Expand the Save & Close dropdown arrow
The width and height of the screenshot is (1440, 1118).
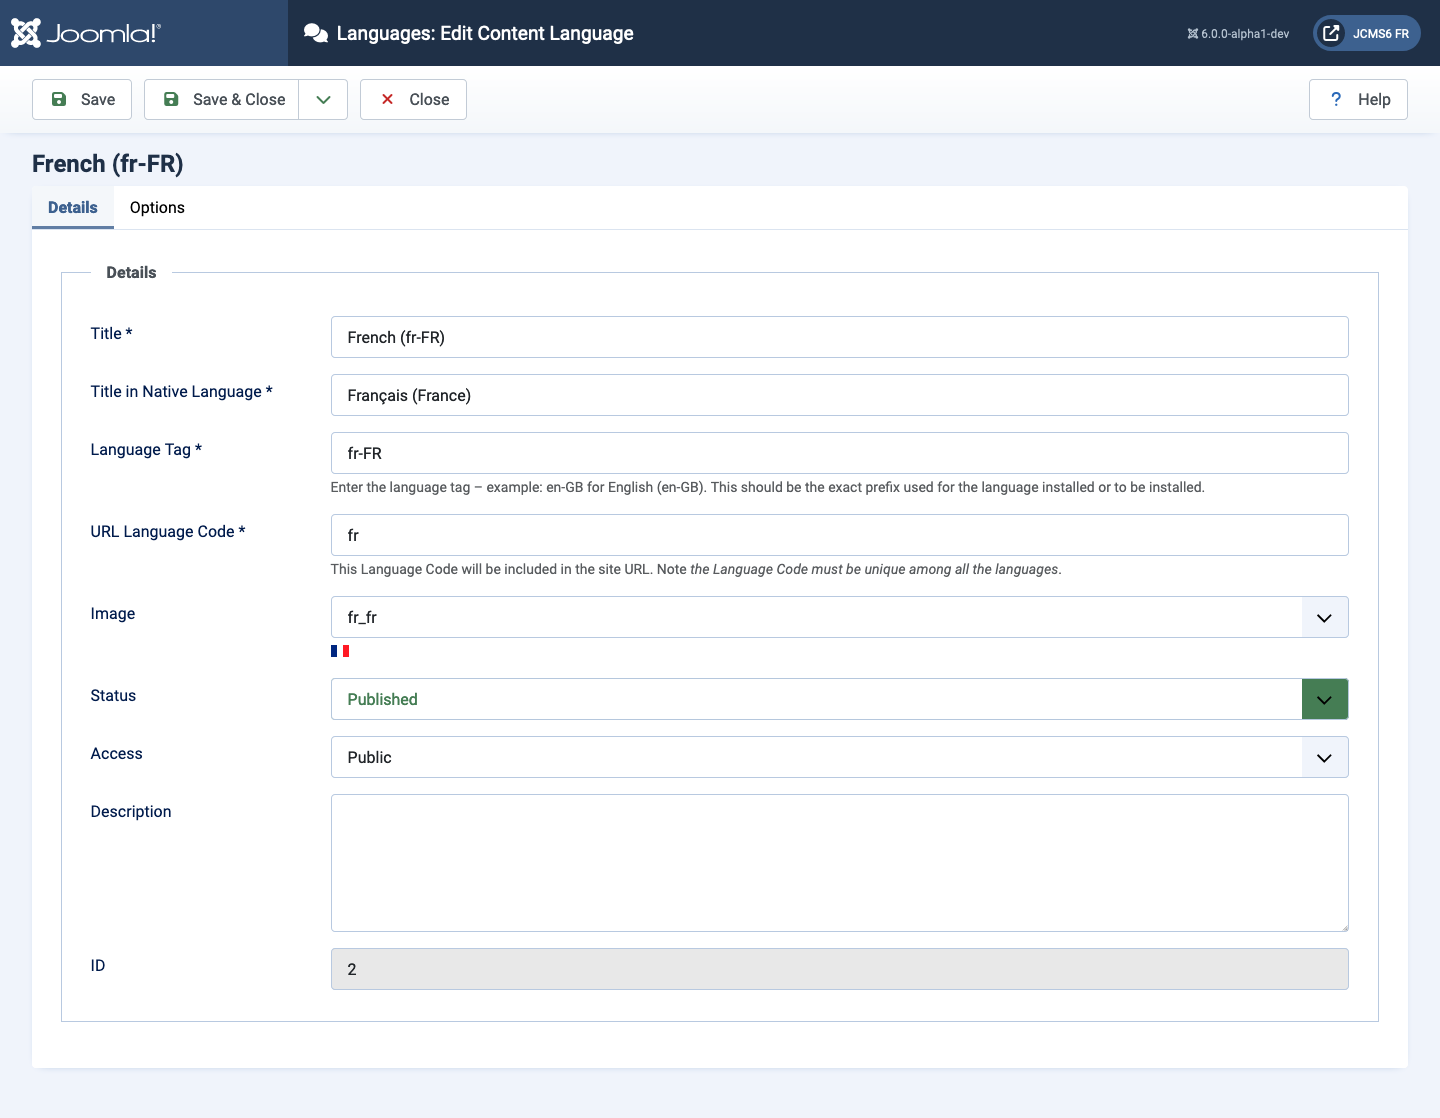[323, 99]
